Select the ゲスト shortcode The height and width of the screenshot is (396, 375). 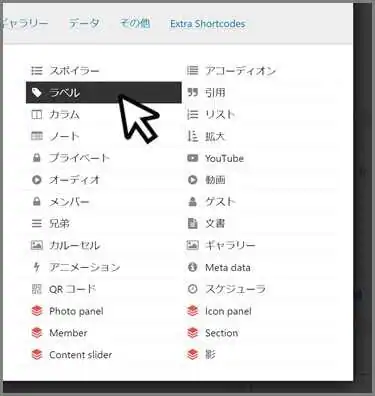click(260, 201)
